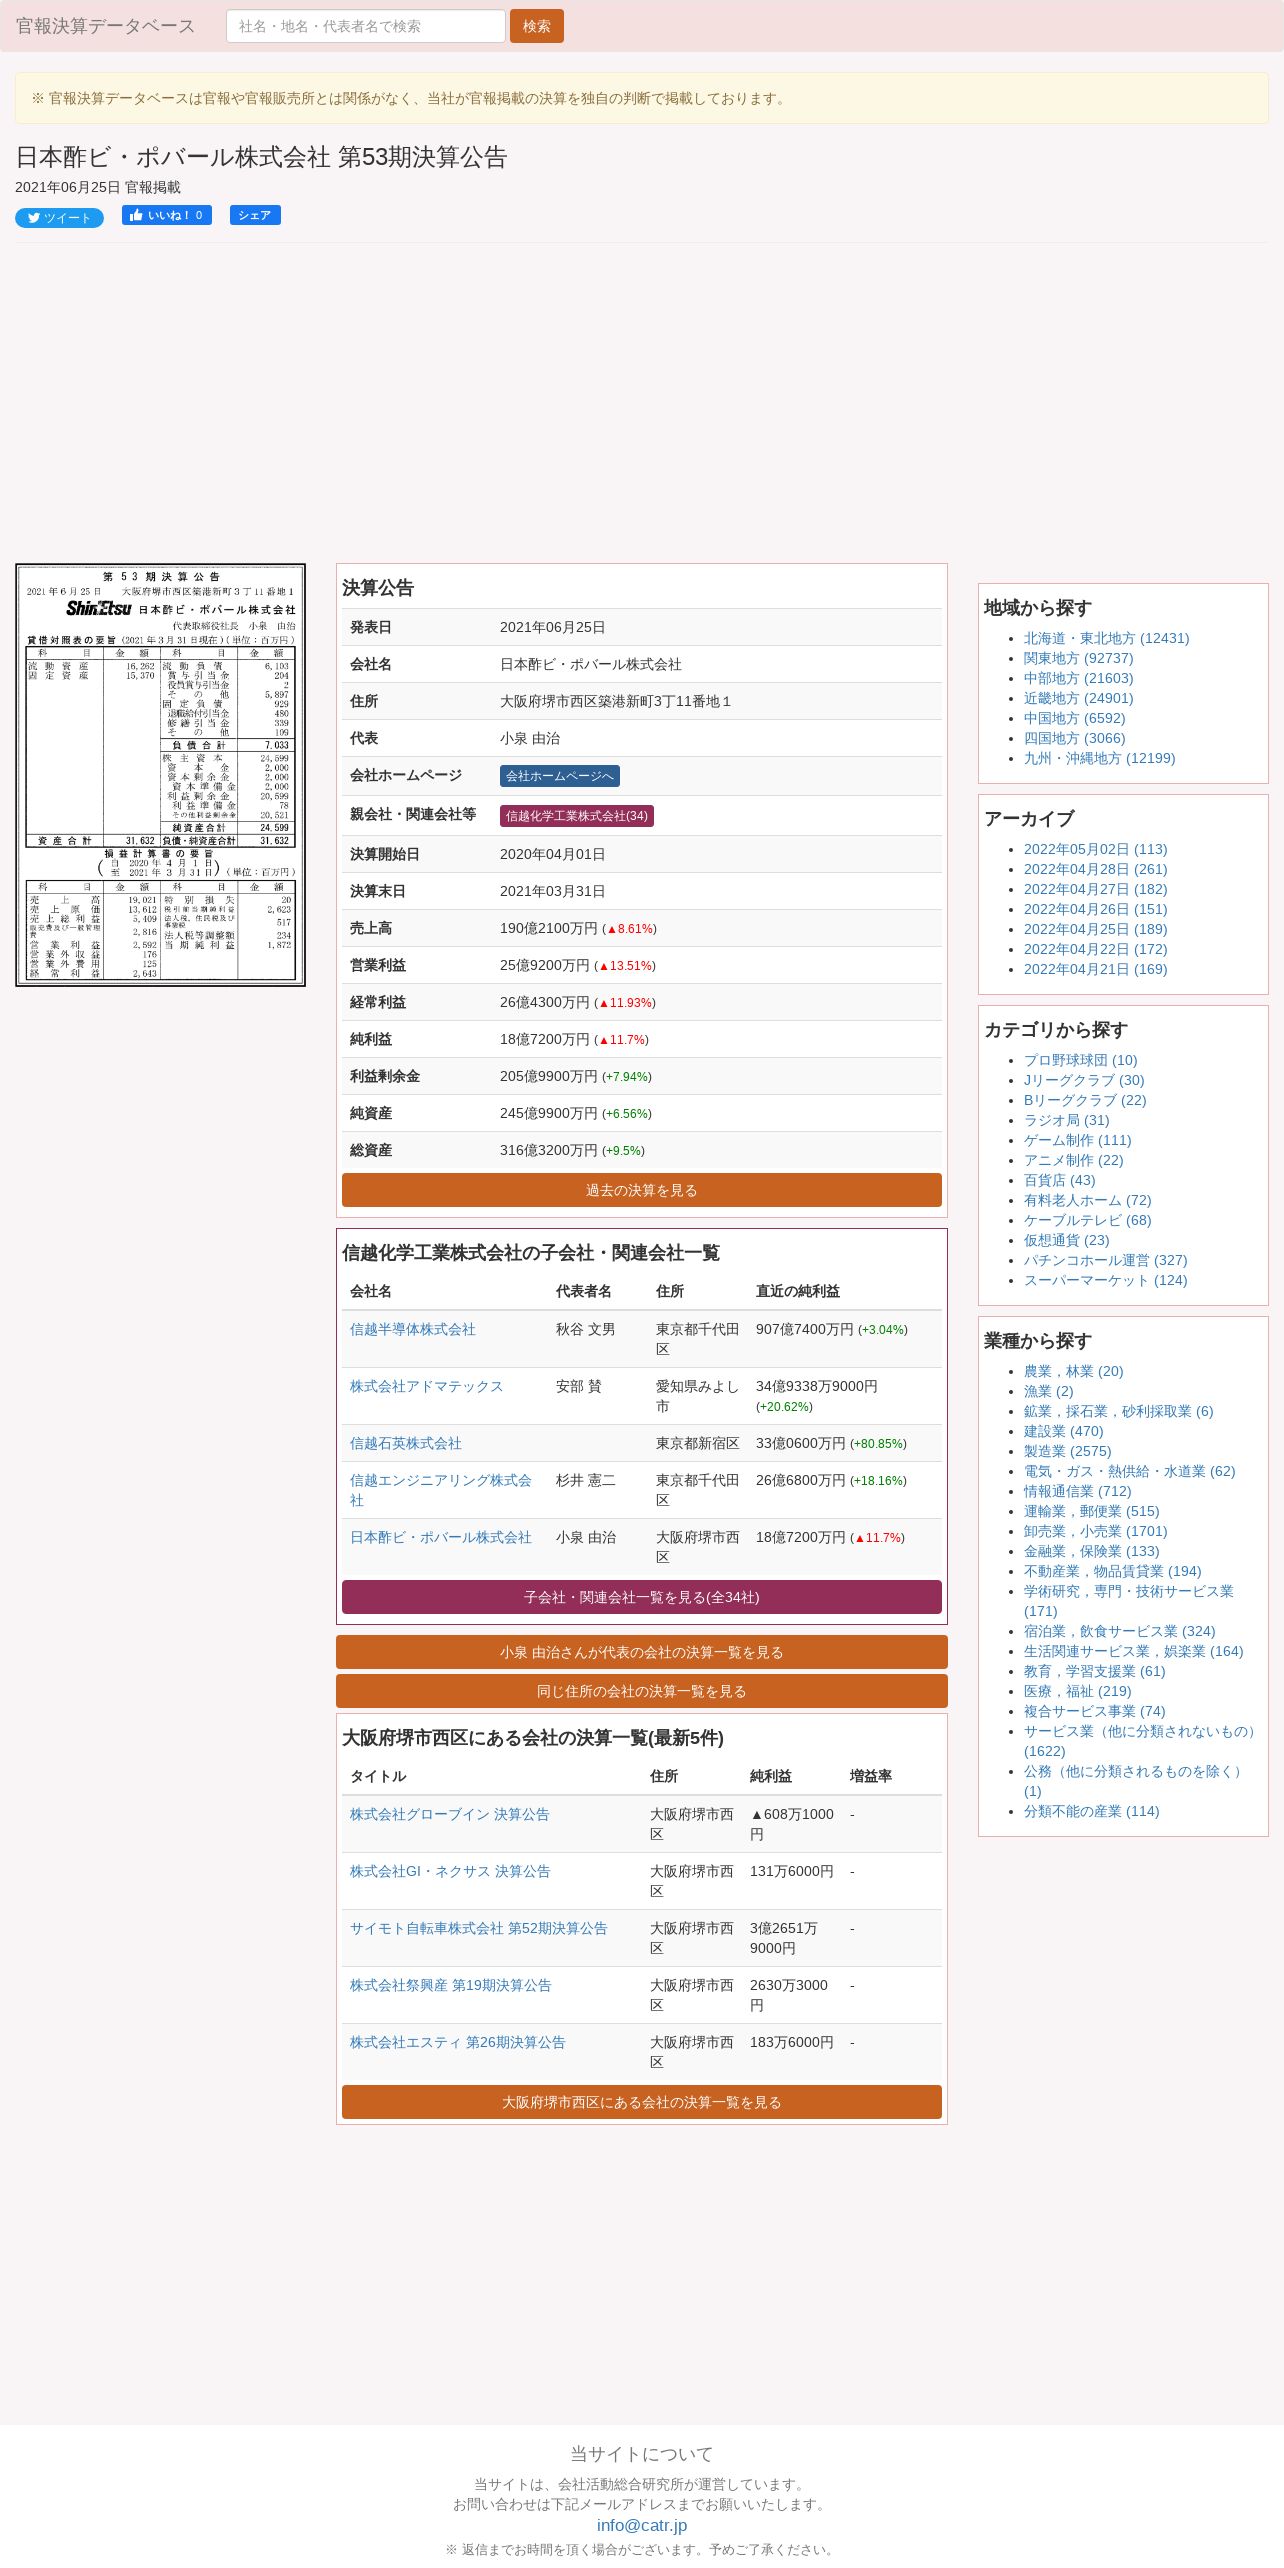Open 株式会社アドマテックス link
Screen dimensions: 1284x2568
coord(427,1386)
